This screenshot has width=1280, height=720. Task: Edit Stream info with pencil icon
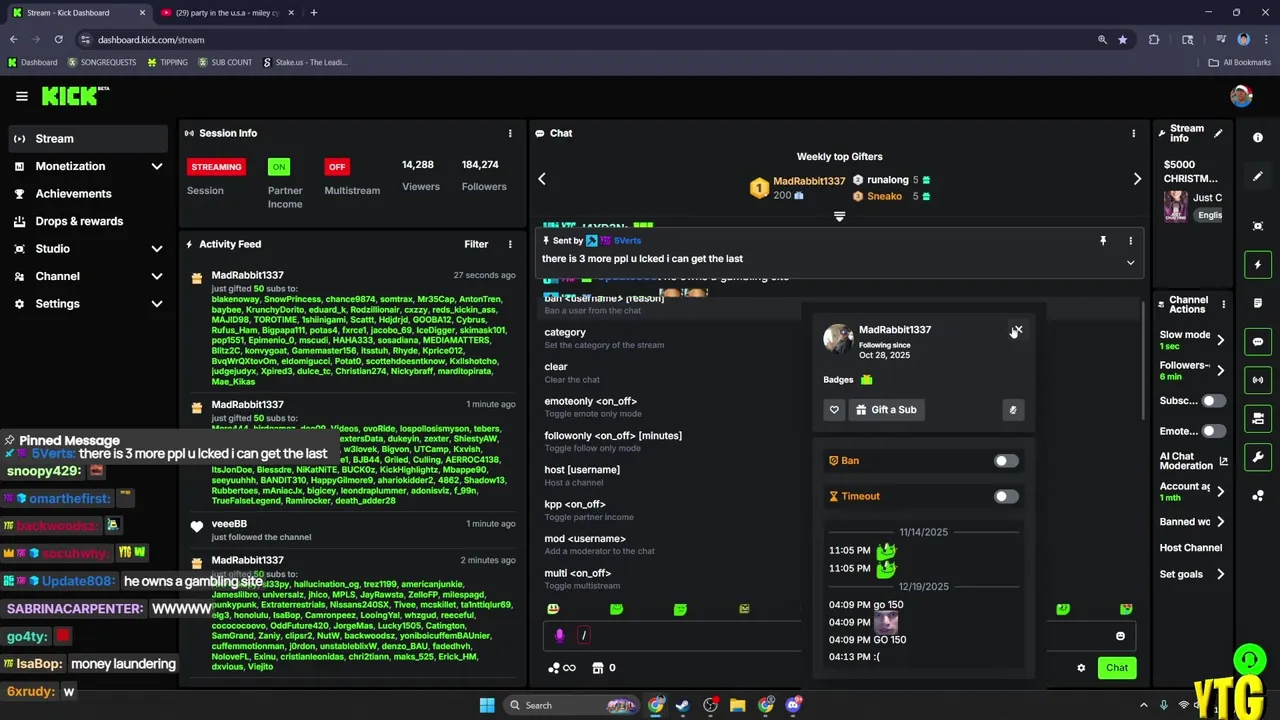1218,133
